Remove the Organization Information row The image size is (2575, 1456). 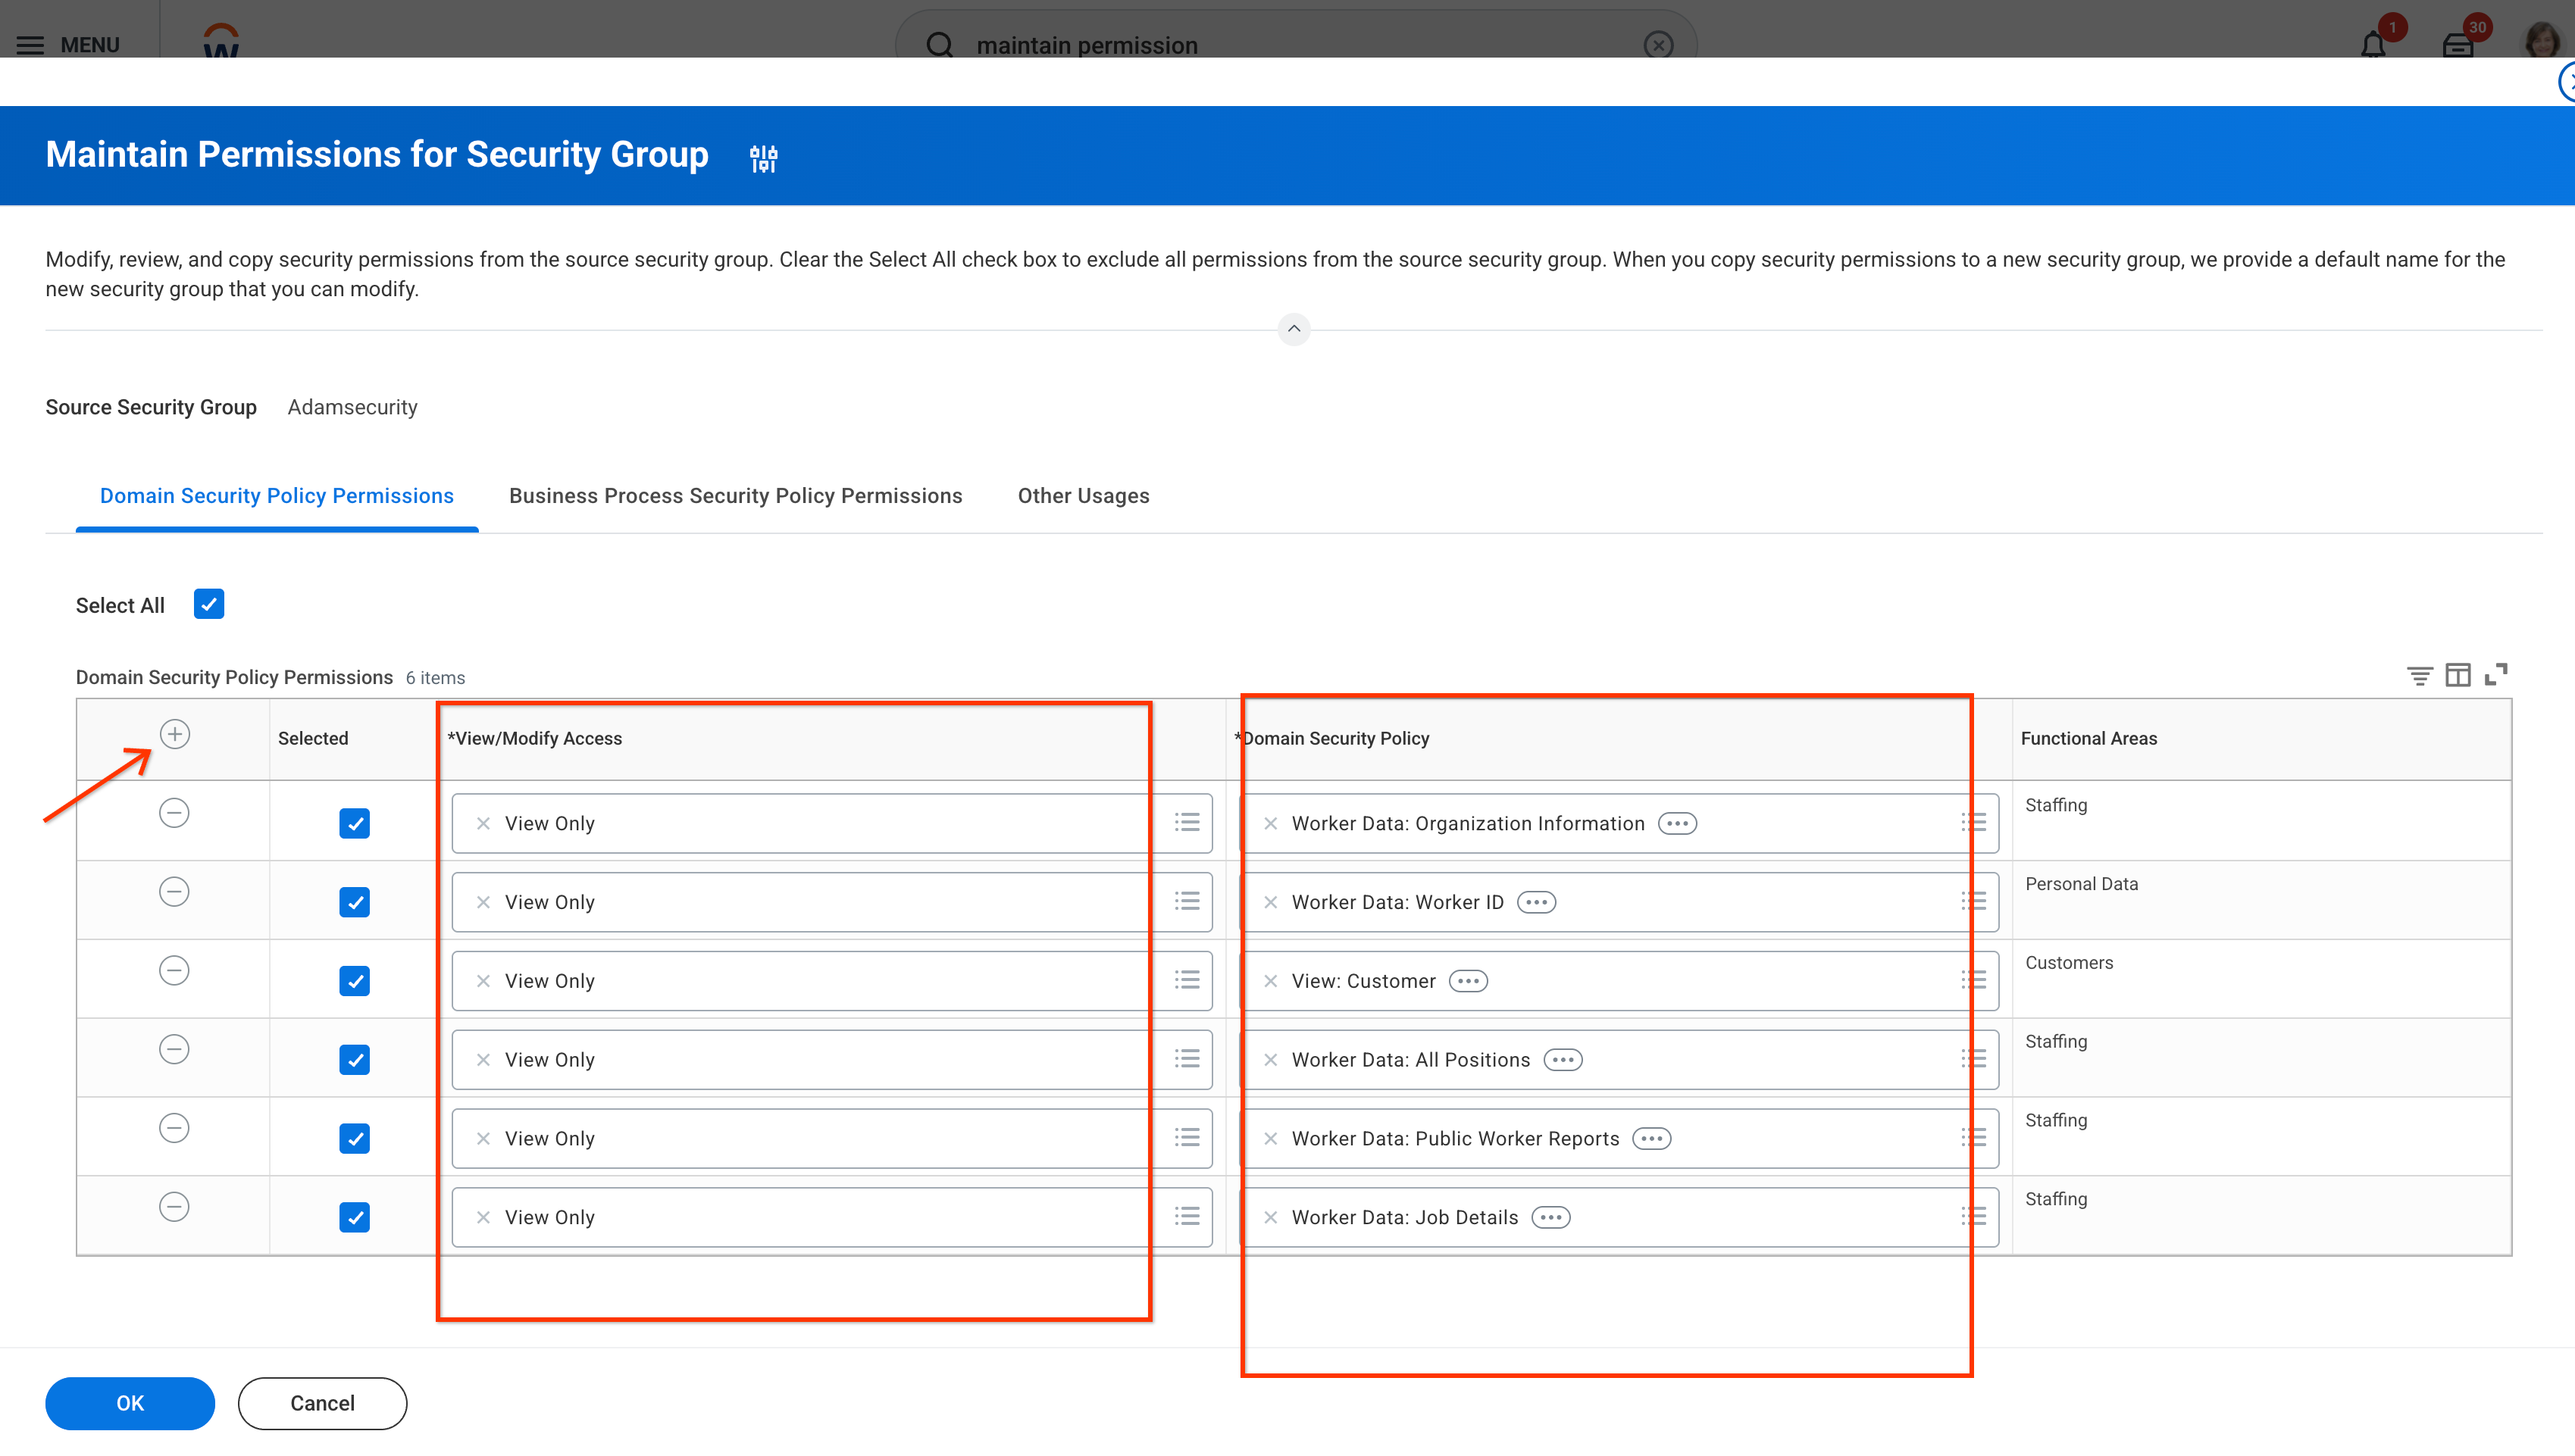(x=174, y=813)
